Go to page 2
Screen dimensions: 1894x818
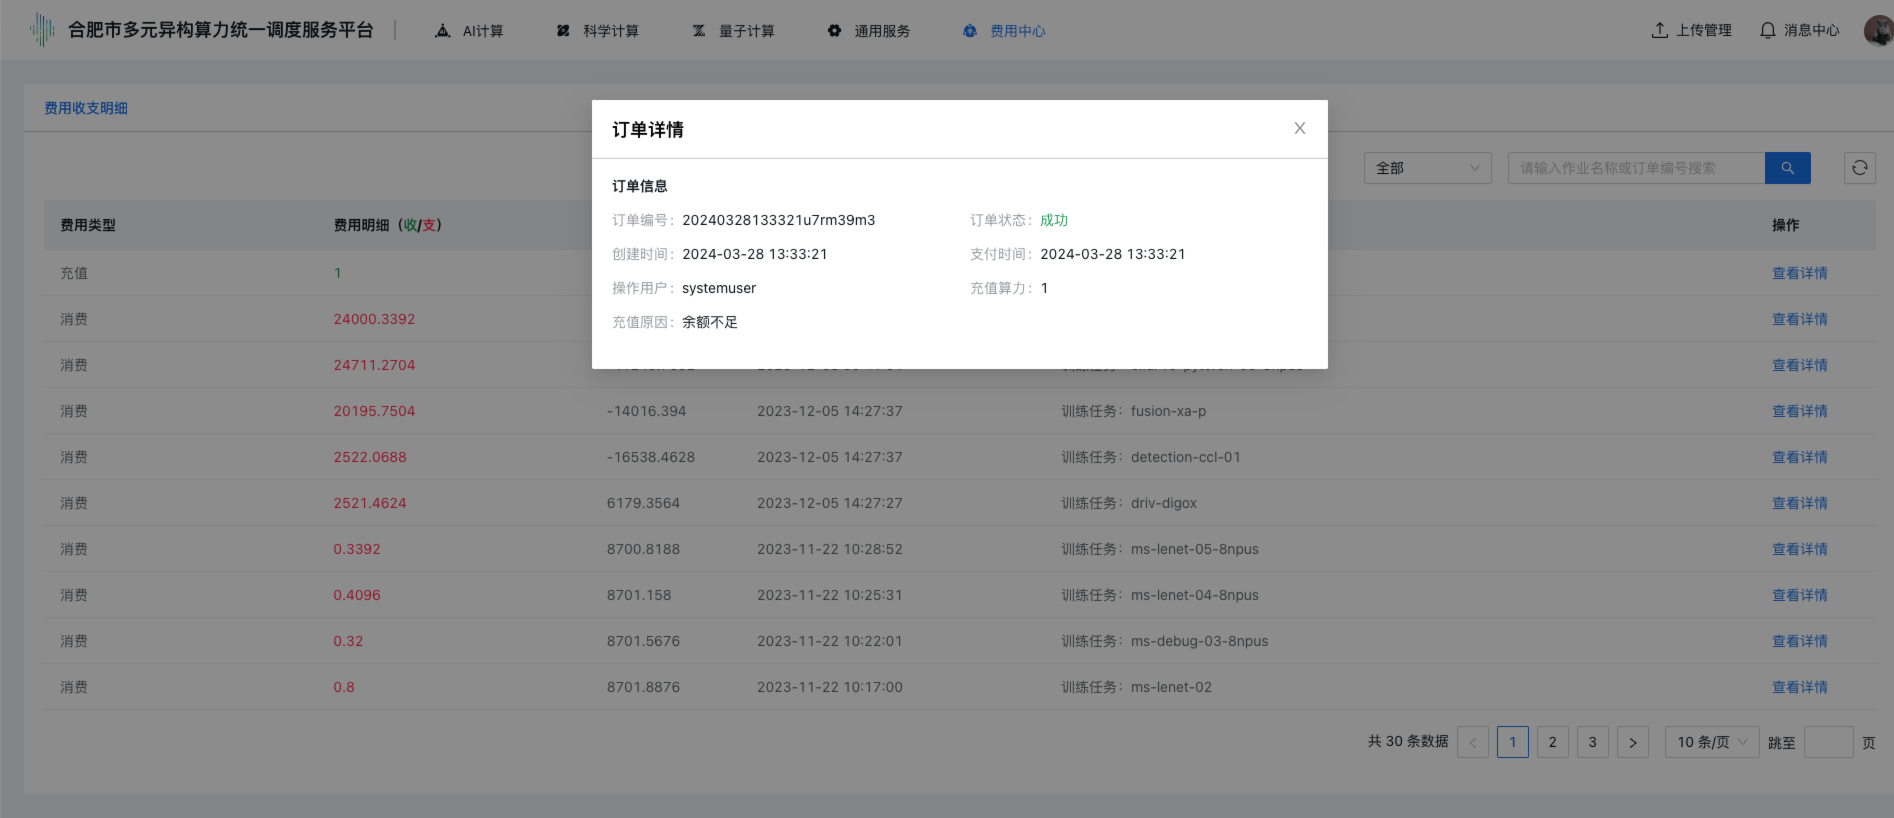(1552, 742)
